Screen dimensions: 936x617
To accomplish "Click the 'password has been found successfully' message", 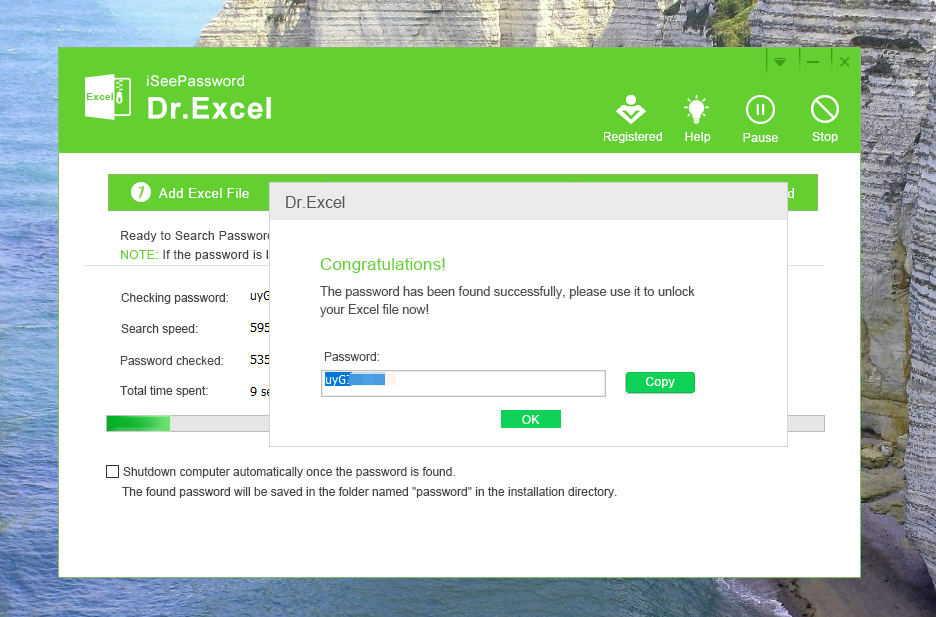I will tap(507, 300).
